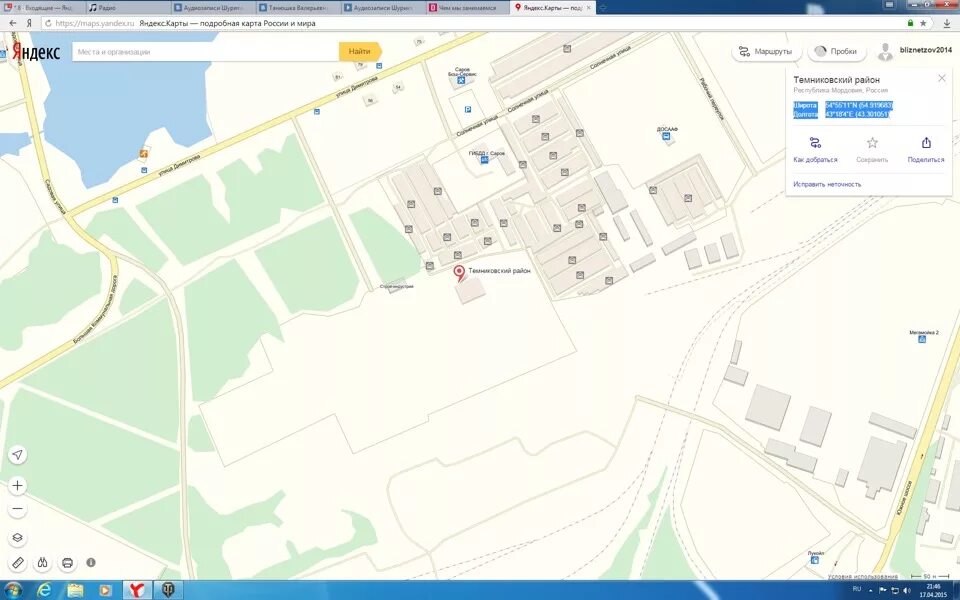Viewport: 960px width, 600px height.
Task: Bookmark page with address bar star
Action: [x=923, y=23]
